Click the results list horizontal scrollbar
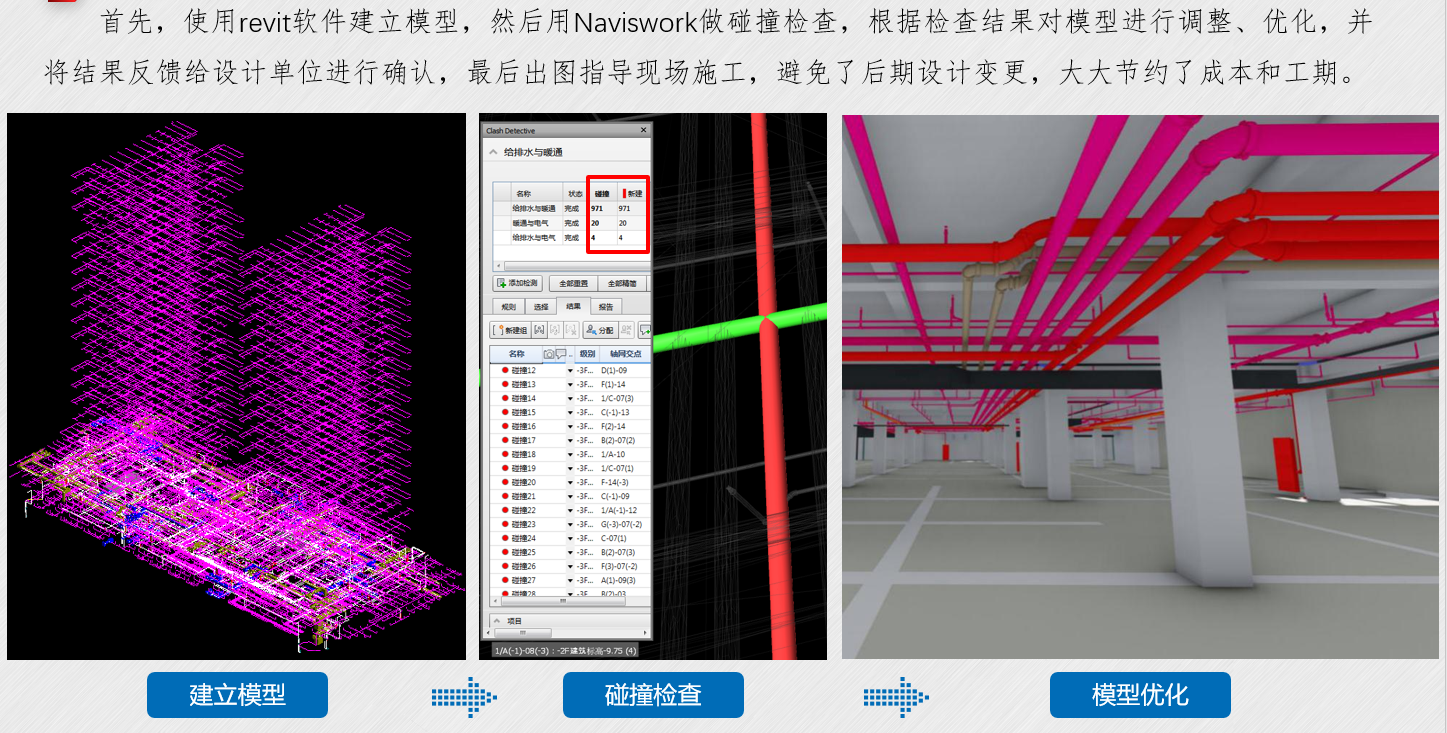This screenshot has width=1447, height=733. pos(564,601)
